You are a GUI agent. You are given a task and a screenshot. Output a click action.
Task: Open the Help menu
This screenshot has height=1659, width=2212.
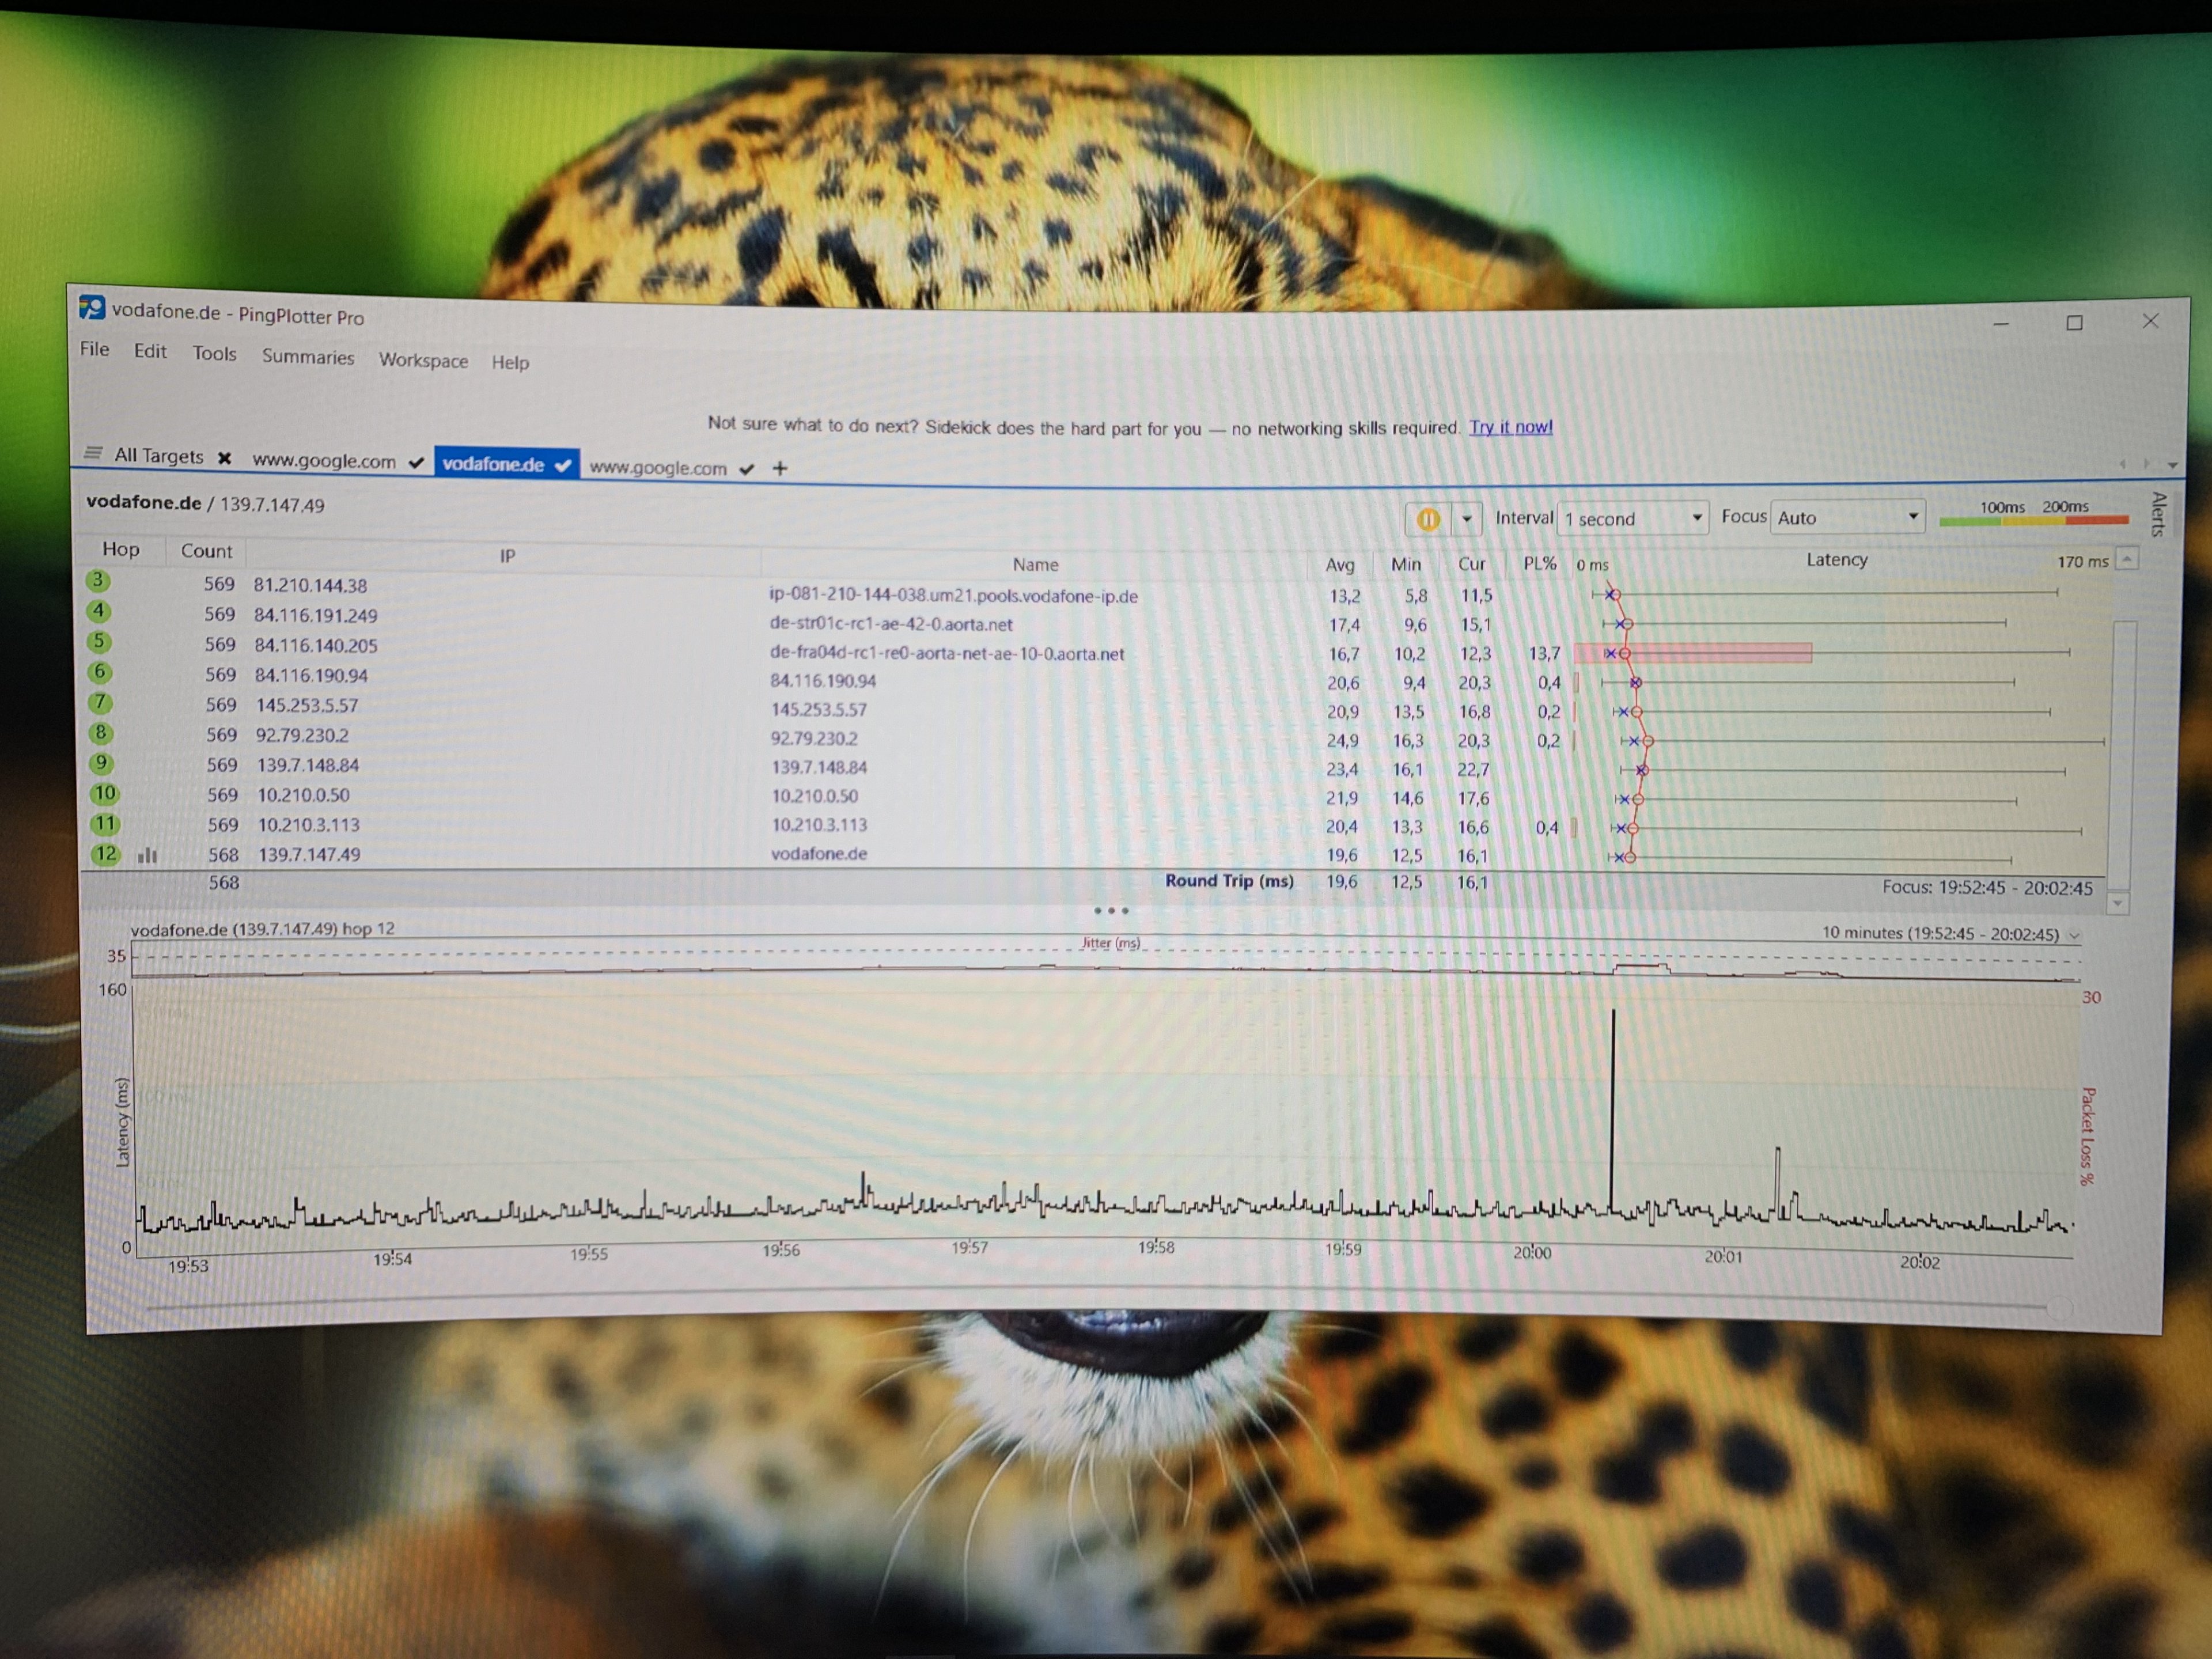tap(510, 362)
